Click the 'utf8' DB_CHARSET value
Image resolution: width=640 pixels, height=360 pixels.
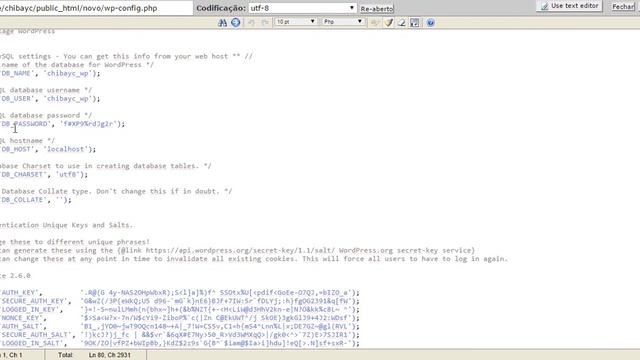[67, 174]
